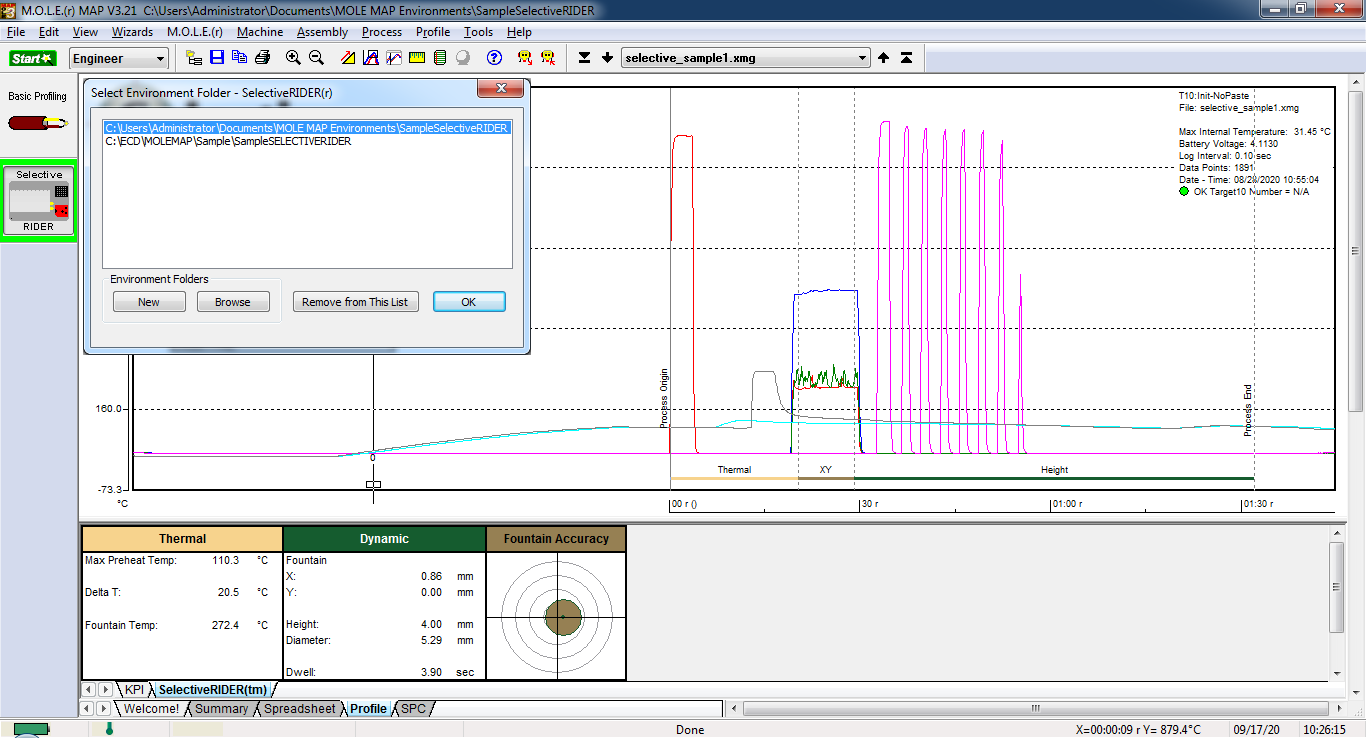Click the battery status icon

coord(30,730)
